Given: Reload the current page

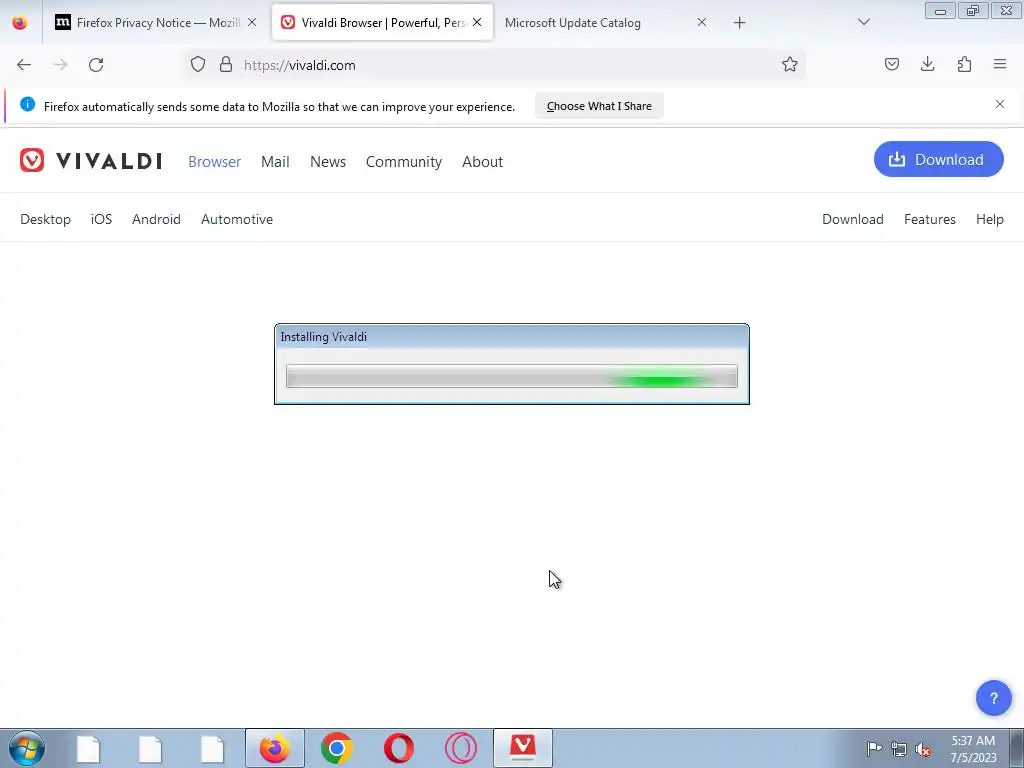Looking at the screenshot, I should (96, 65).
